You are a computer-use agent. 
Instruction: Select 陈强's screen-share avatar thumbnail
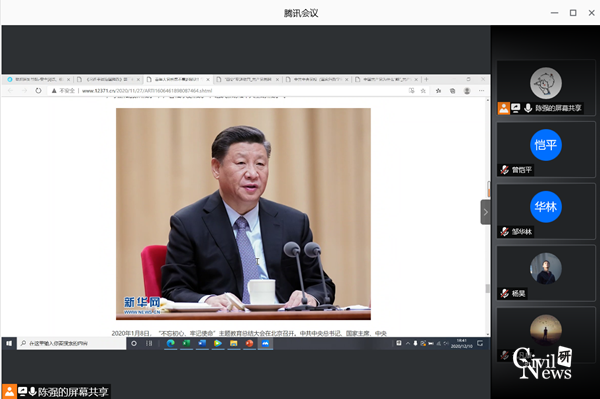pos(546,83)
